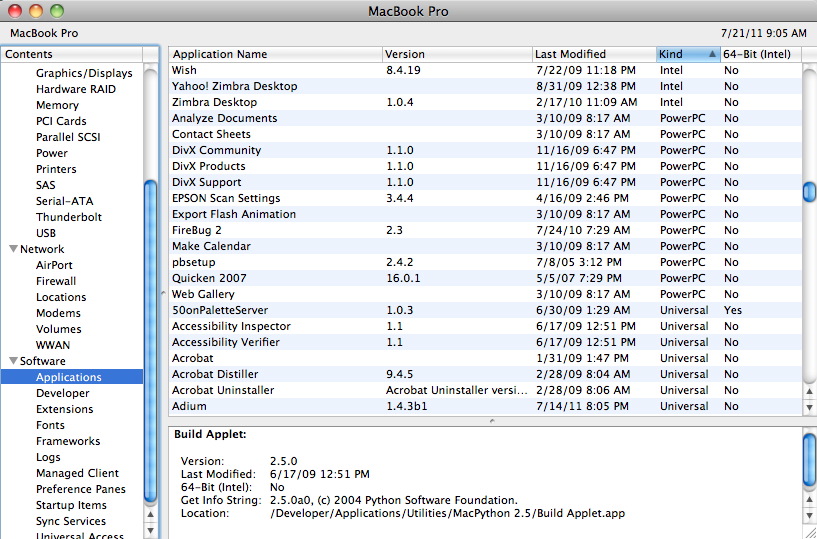
Task: Select the Accessibility Inspector row
Action: click(485, 326)
